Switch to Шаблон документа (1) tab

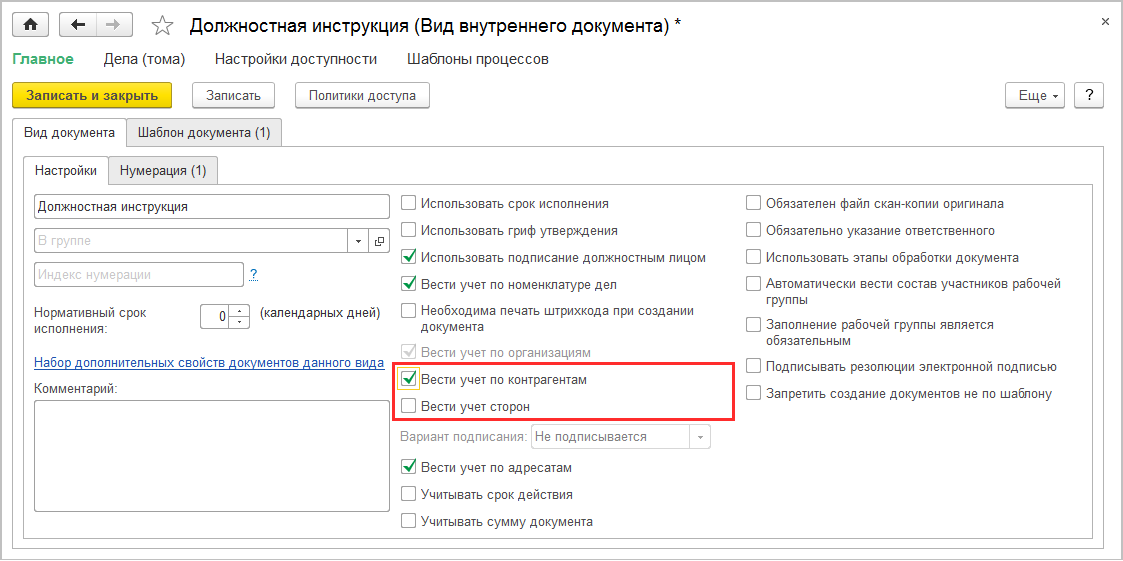point(204,132)
